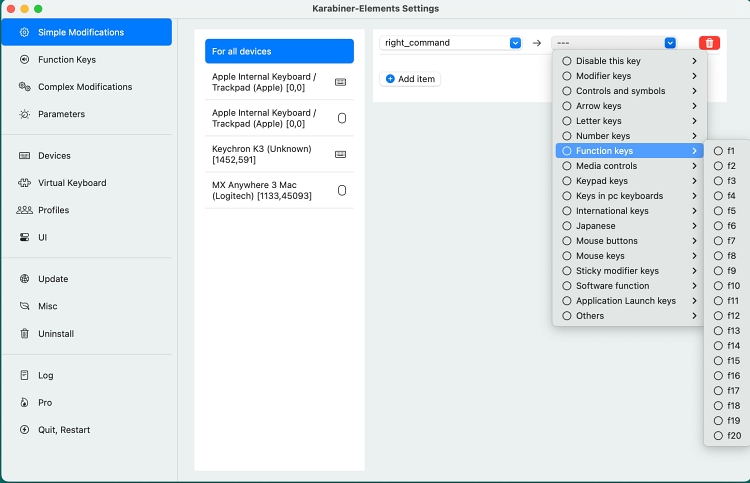Viewport: 750px width, 483px height.
Task: Select f5 radio option
Action: pyautogui.click(x=718, y=211)
